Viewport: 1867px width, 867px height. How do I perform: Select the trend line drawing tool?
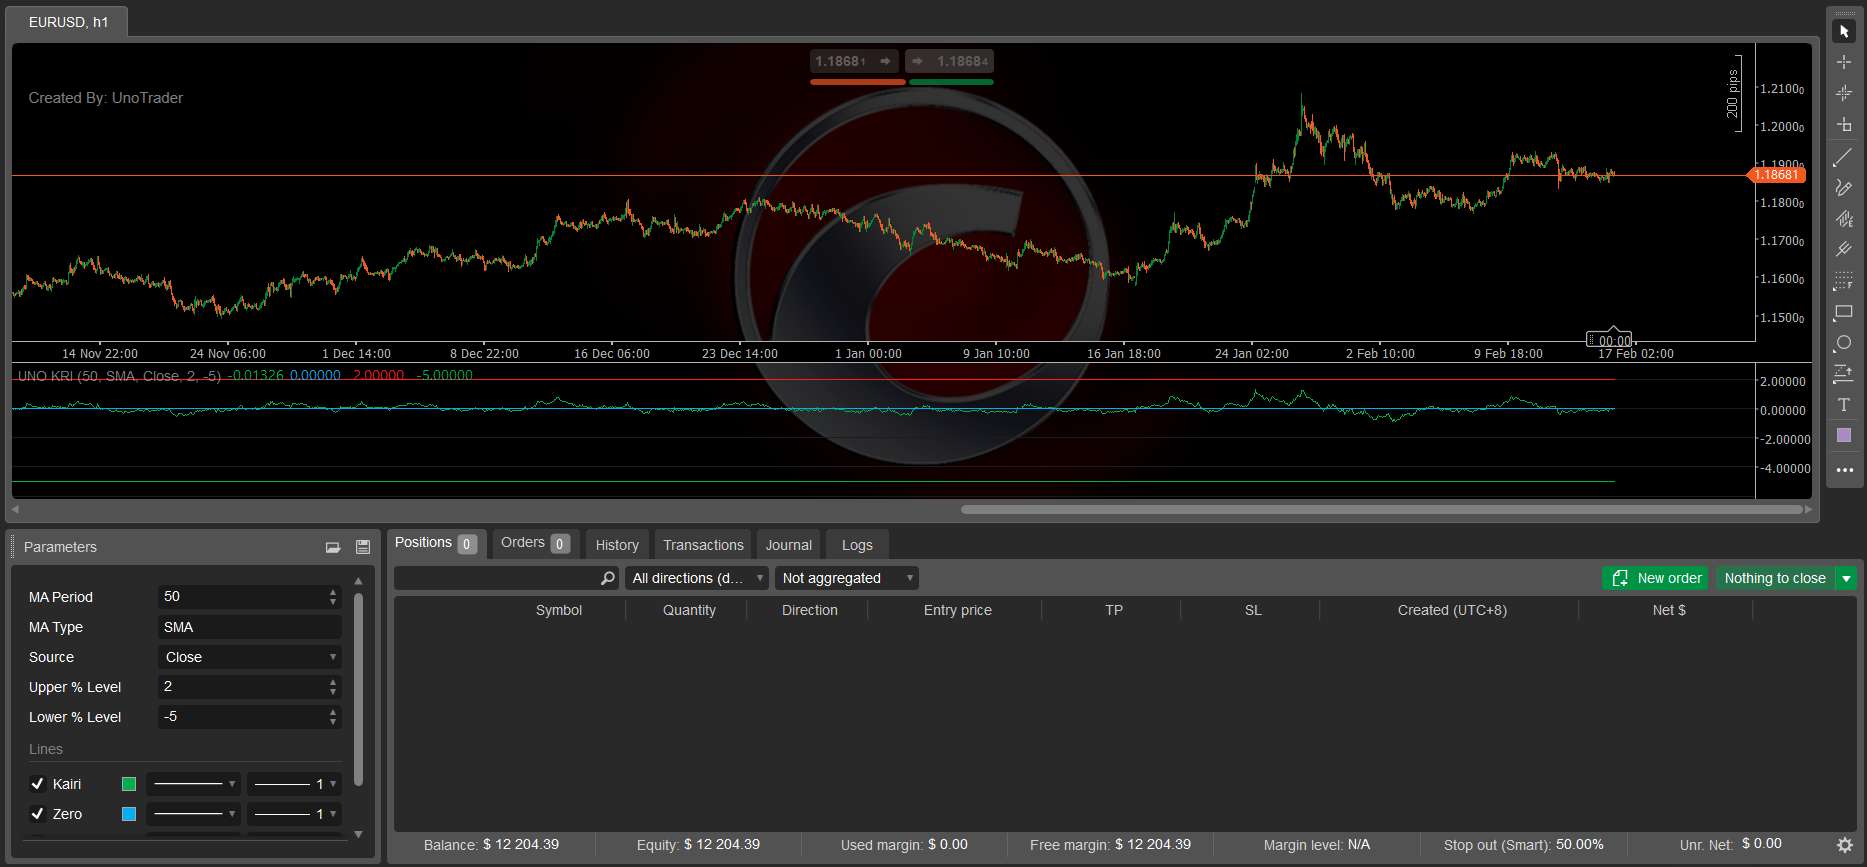point(1843,158)
